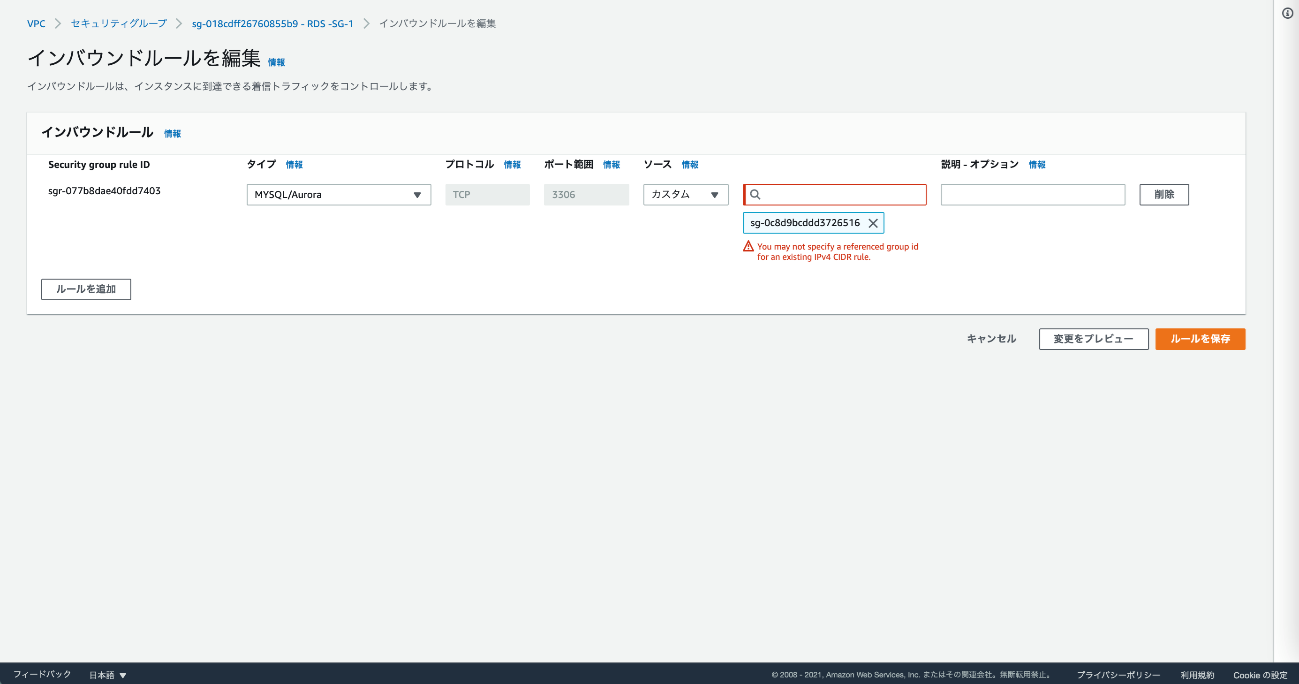Click 情報 link beside ポート範囲 header
Viewport: 1299px width, 684px height.
(611, 165)
